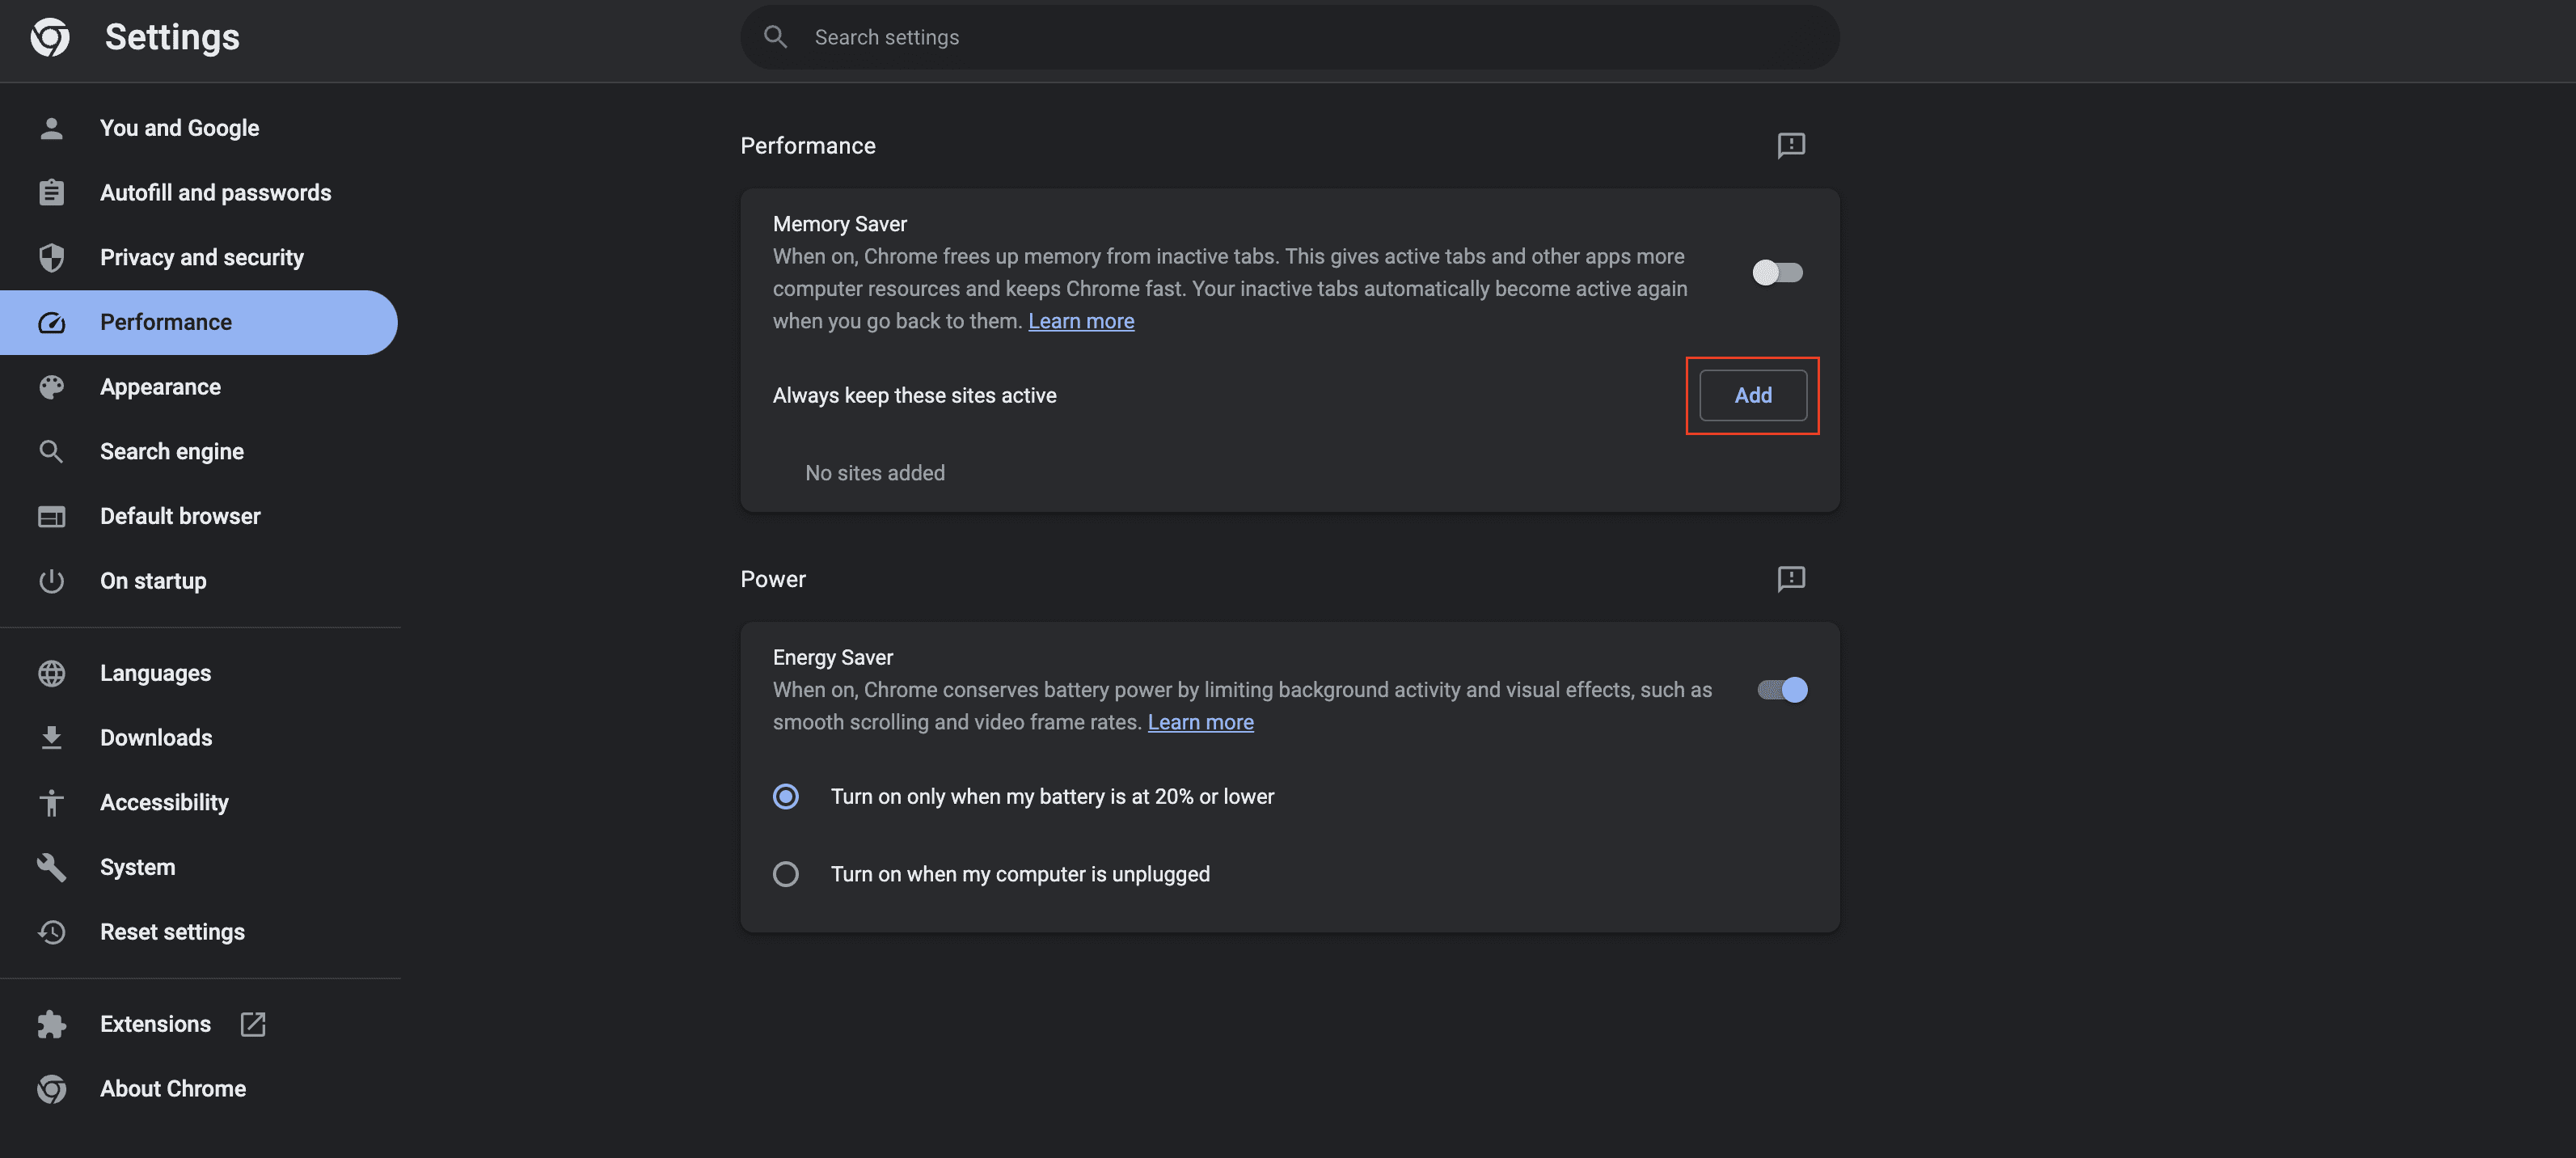Screen dimensions: 2576x1158
Task: Click the palette icon for Appearance
Action: tap(52, 387)
